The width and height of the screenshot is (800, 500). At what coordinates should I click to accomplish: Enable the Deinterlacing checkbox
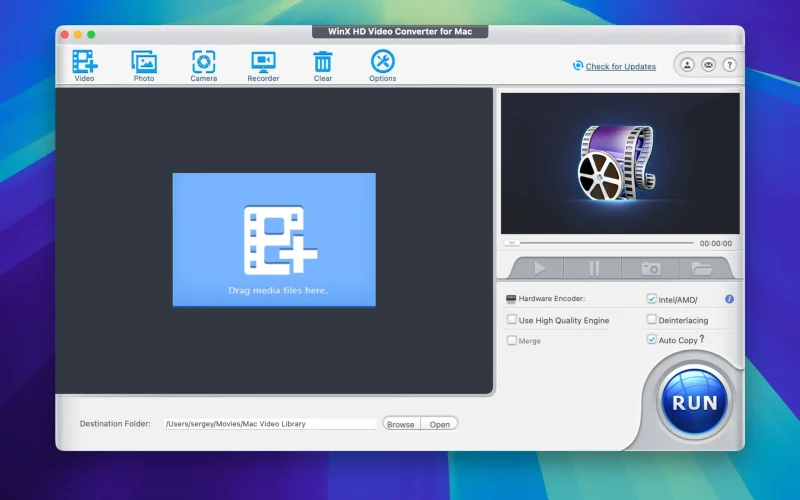652,319
